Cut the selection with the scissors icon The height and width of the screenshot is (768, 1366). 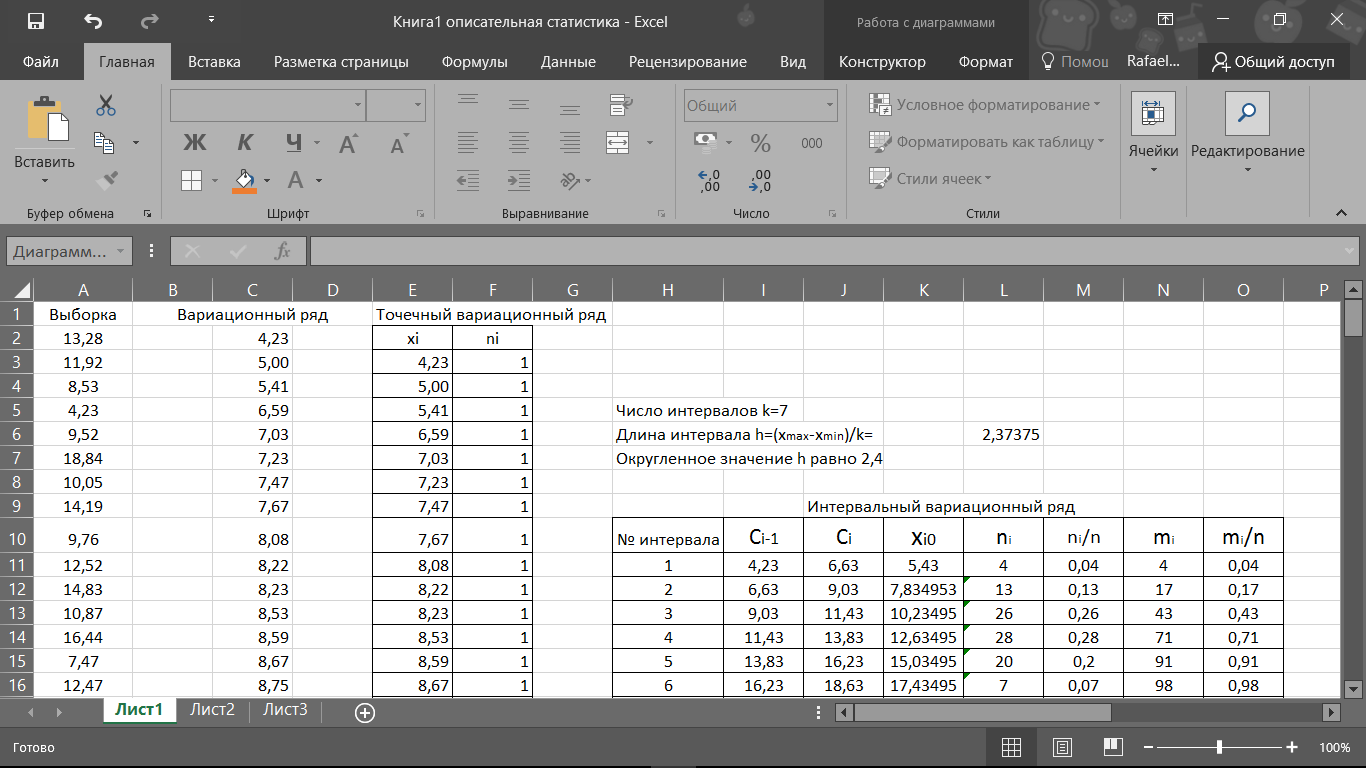click(106, 105)
